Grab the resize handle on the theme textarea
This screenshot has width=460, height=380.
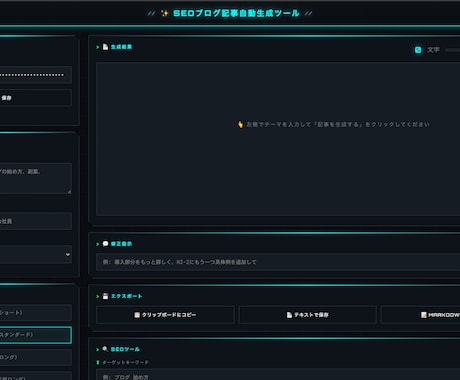(69, 192)
